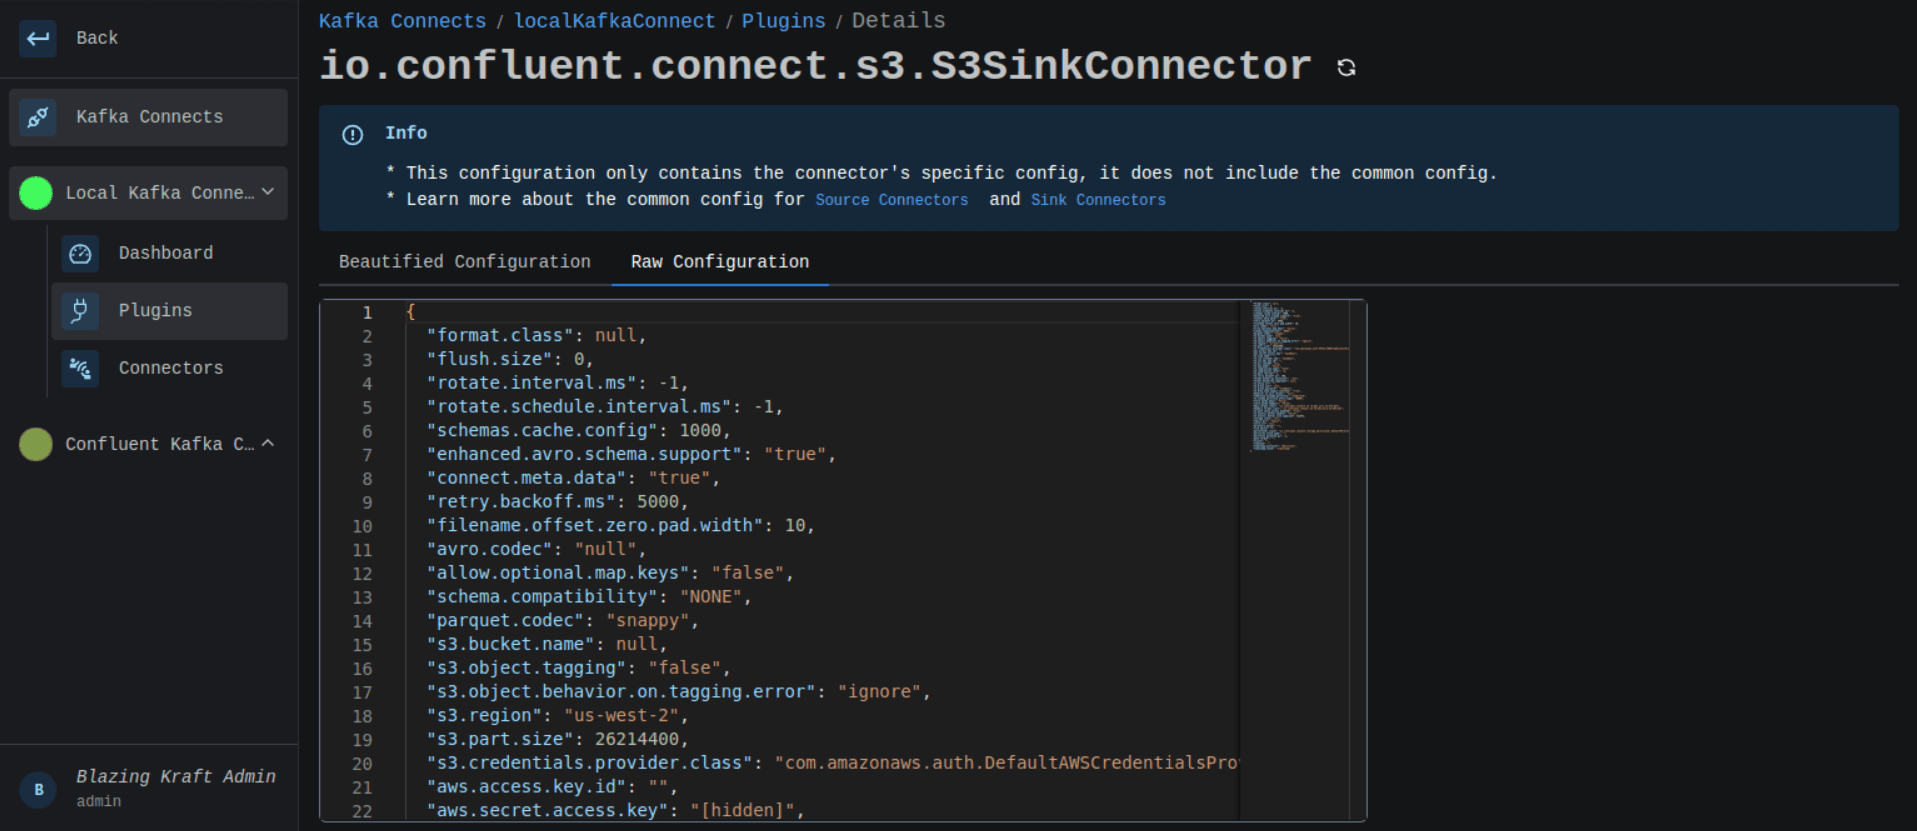The width and height of the screenshot is (1917, 831).
Task: Click the user avatar labeled B
Action: pos(39,789)
